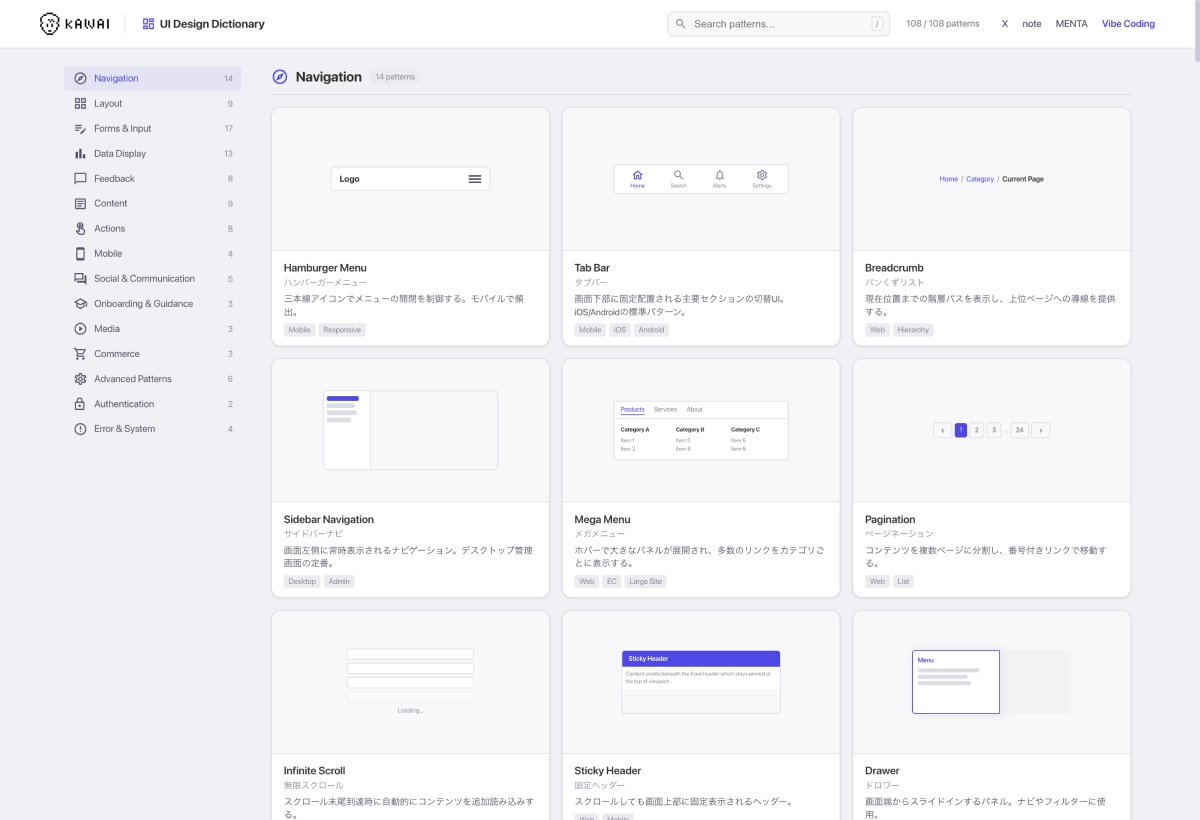The image size is (1200, 820).
Task: Select Error & System in sidebar
Action: point(124,429)
